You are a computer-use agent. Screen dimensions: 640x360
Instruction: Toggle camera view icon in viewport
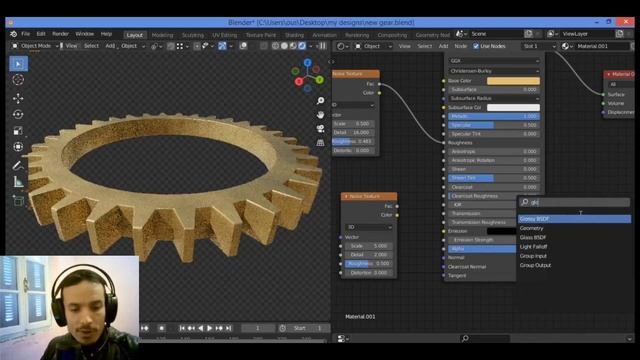[321, 129]
